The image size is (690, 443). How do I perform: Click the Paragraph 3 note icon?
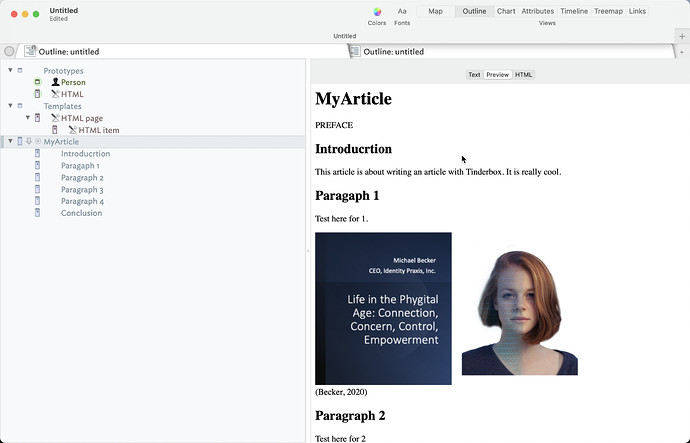coord(37,189)
